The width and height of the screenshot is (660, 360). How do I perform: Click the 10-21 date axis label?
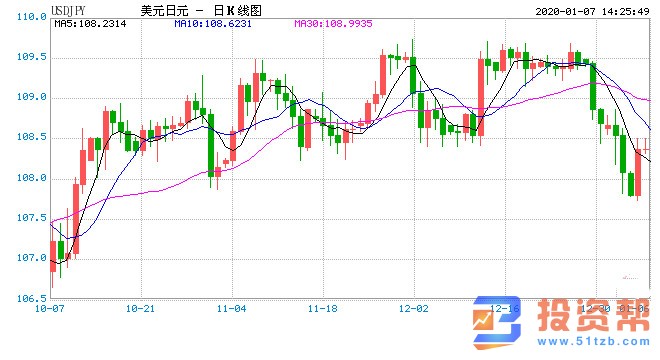point(141,309)
